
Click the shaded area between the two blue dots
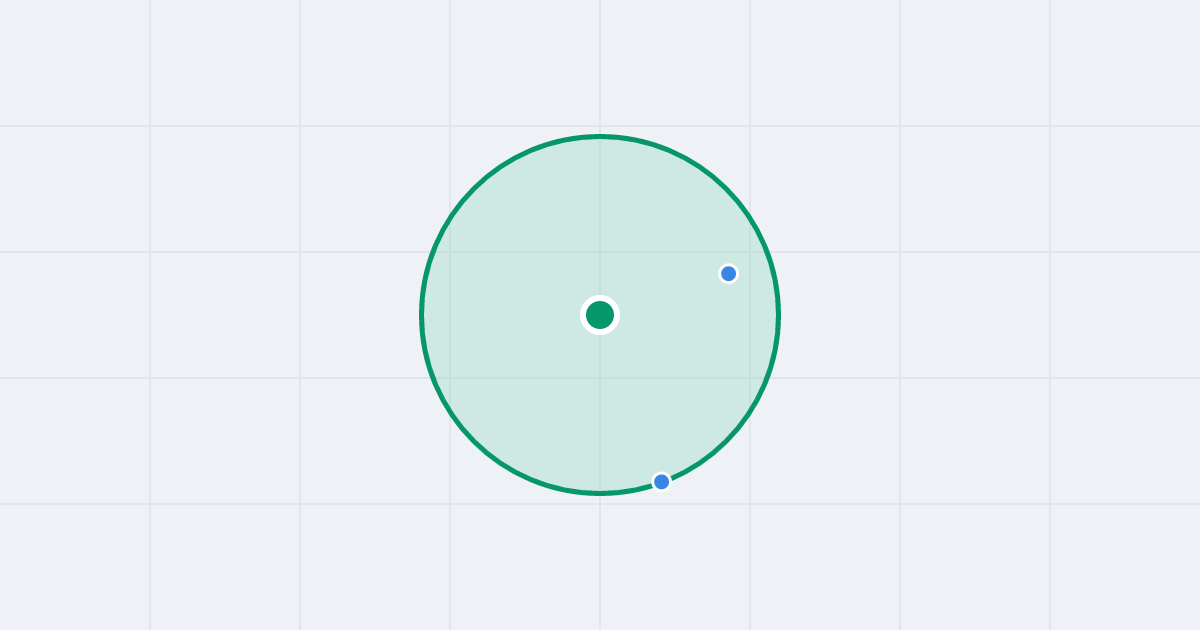(x=695, y=378)
